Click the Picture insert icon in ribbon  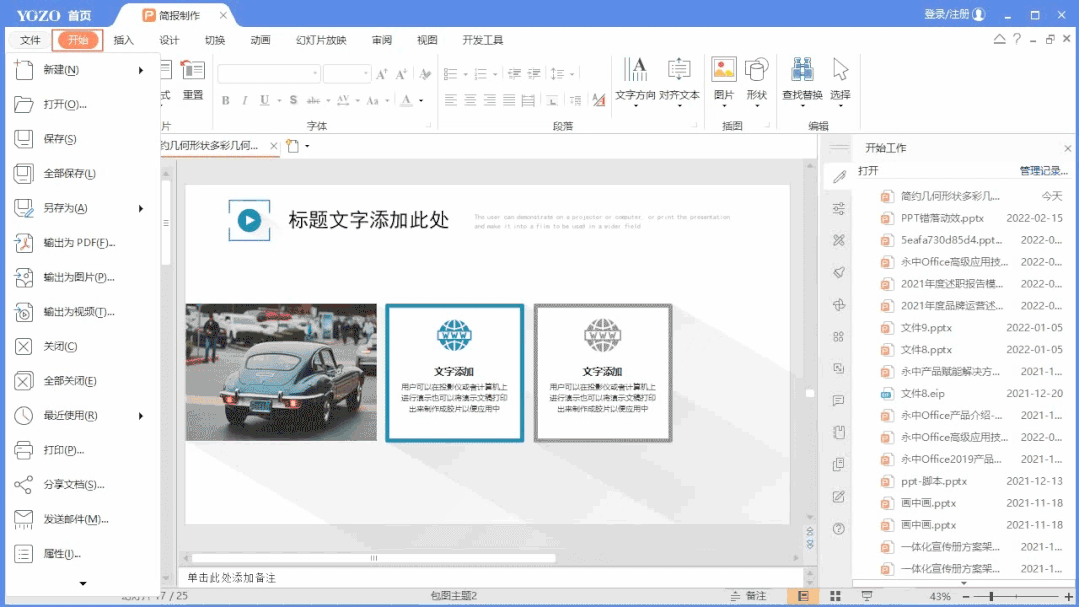coord(724,70)
